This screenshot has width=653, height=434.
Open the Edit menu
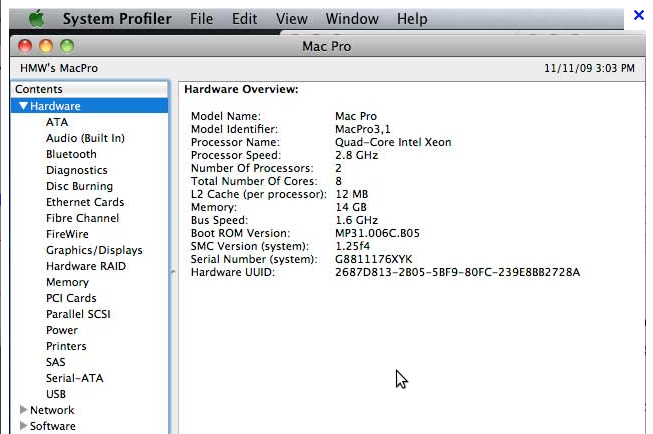[244, 19]
